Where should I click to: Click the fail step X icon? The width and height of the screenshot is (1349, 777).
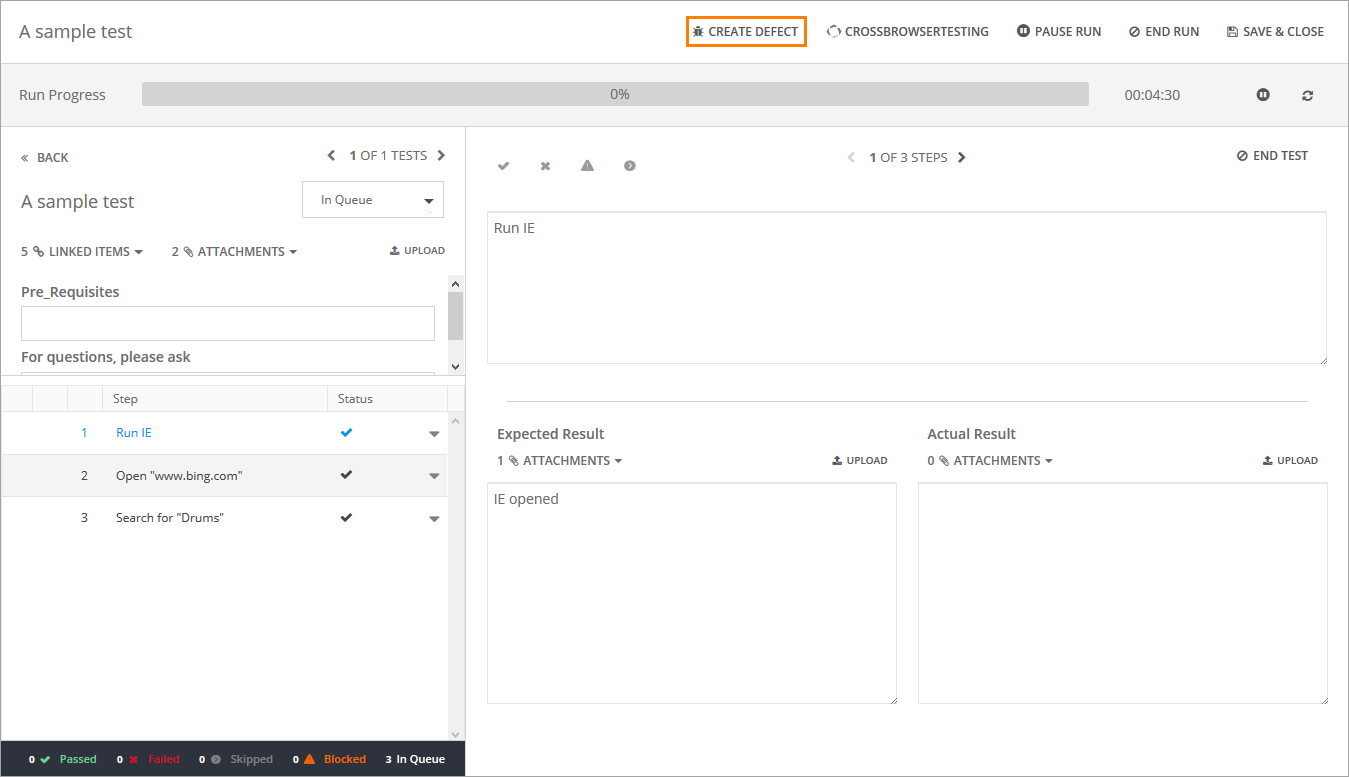coord(545,166)
